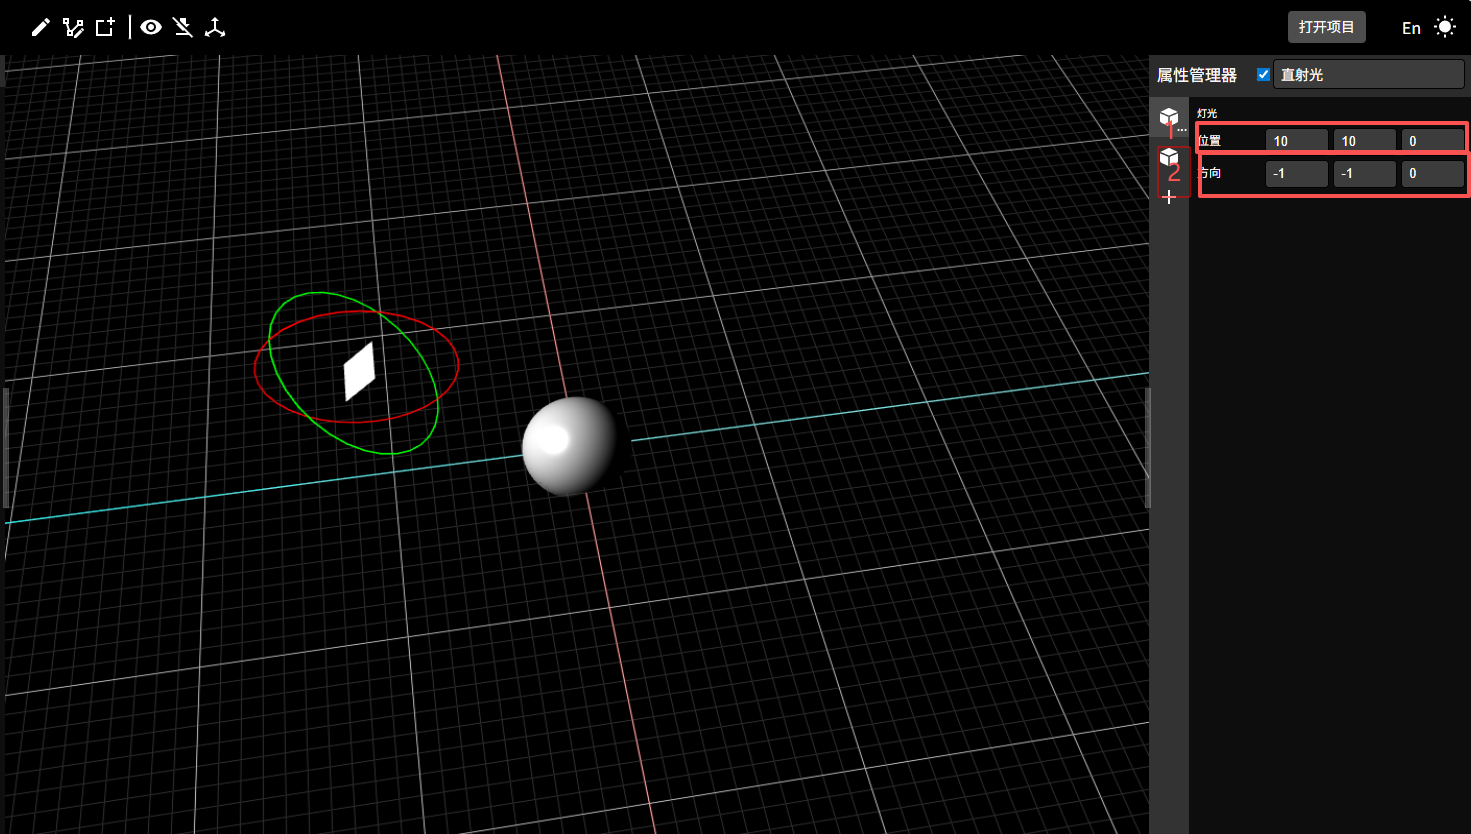This screenshot has height=834, width=1471.
Task: Click the add new object icon
Action: [x=105, y=27]
